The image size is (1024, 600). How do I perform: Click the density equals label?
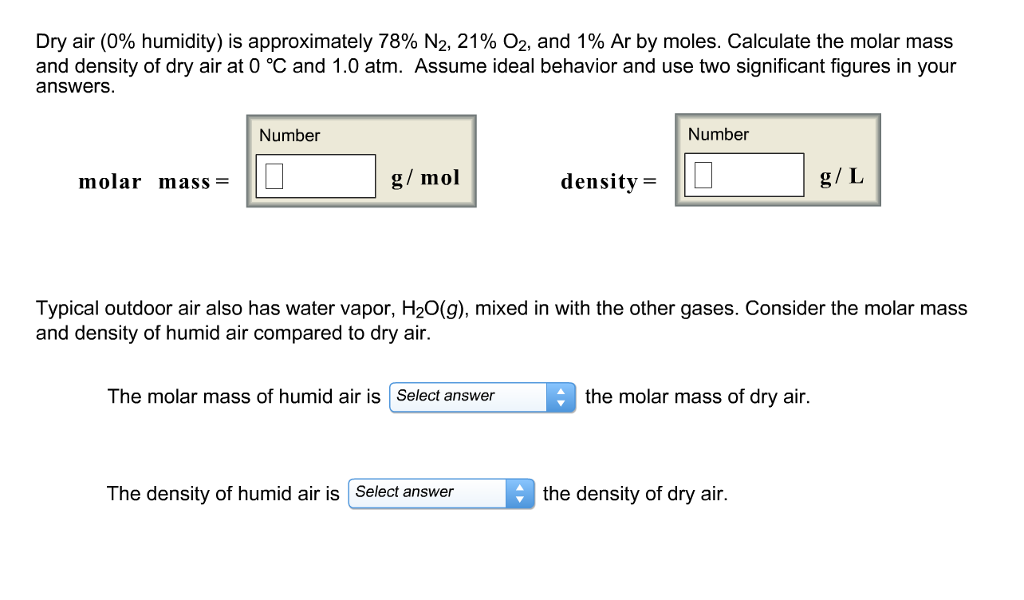pos(609,181)
